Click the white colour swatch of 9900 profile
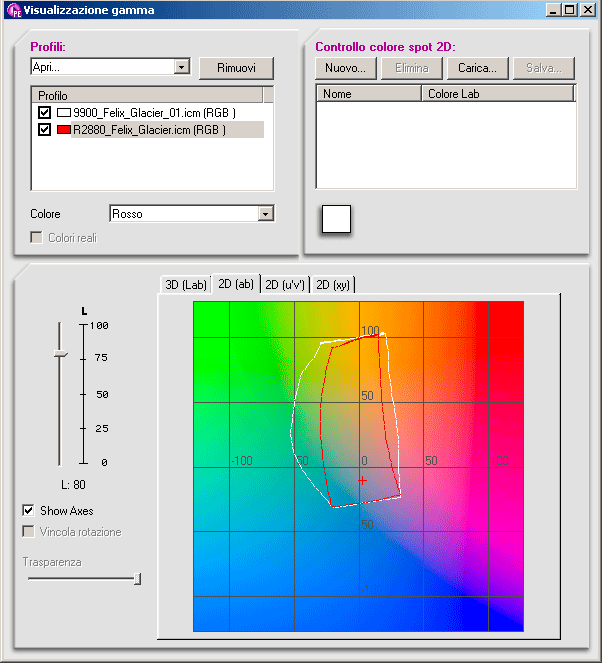This screenshot has height=663, width=602. [64, 112]
